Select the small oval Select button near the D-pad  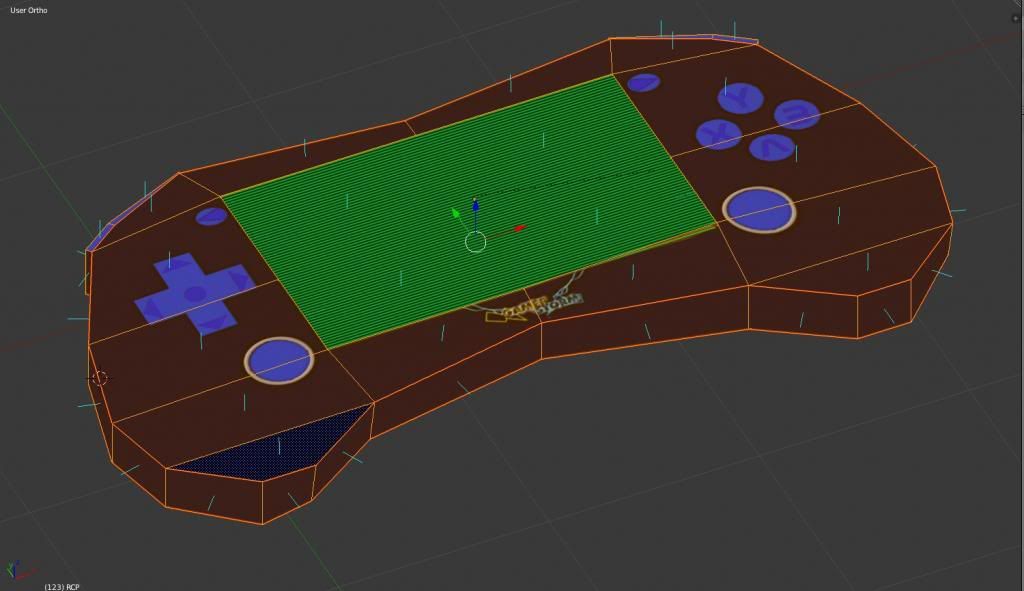[x=210, y=217]
